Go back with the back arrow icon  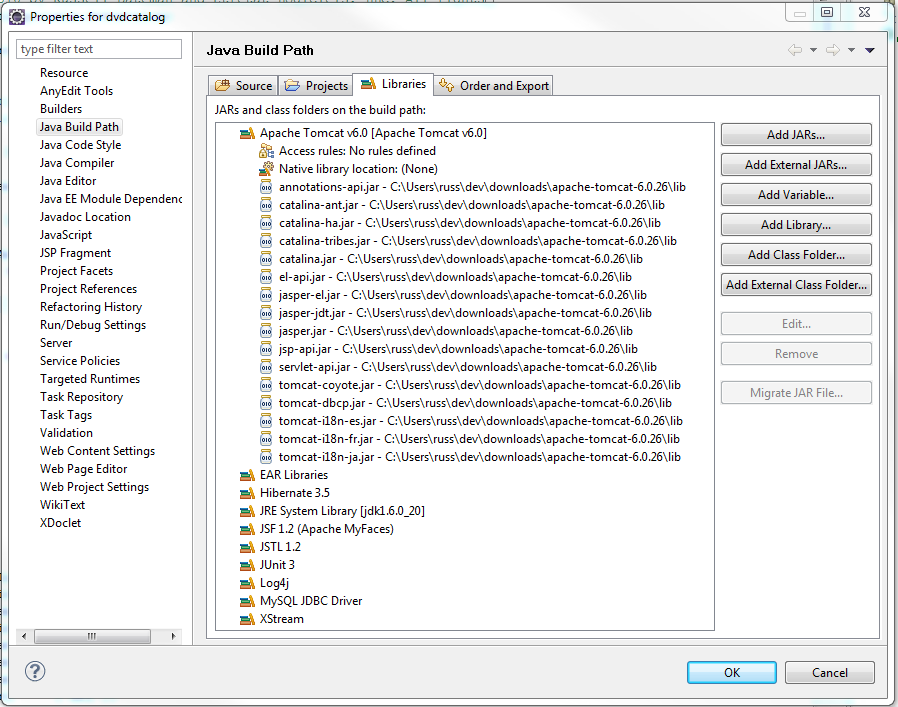tap(795, 50)
